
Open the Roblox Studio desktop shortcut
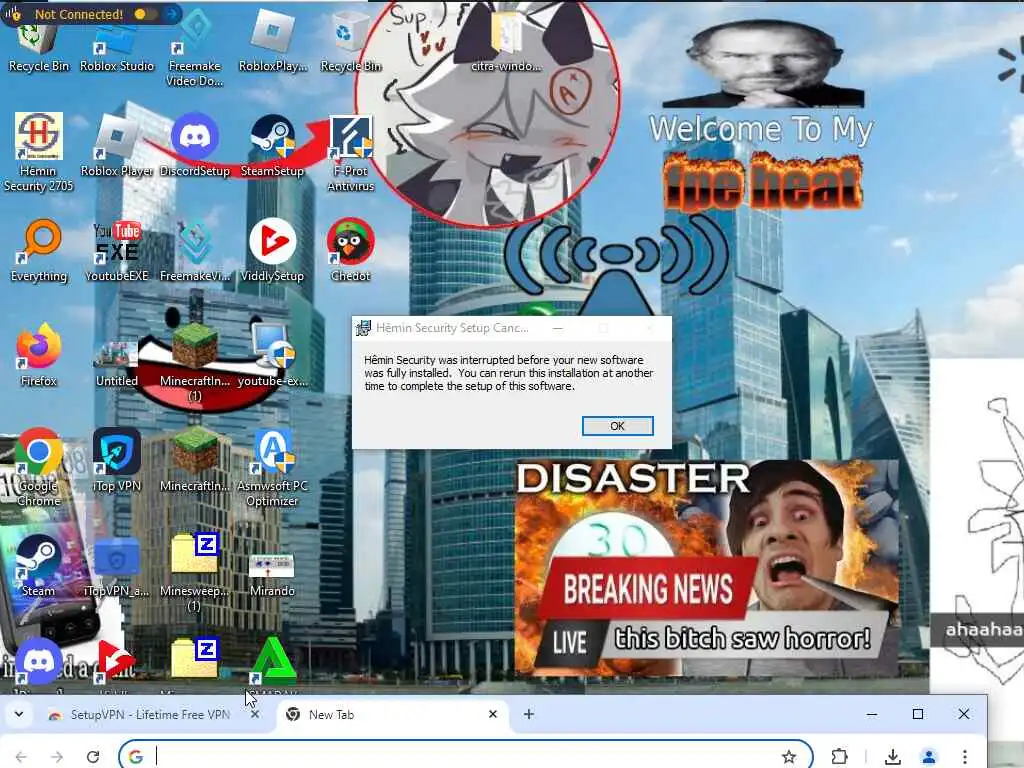(117, 47)
